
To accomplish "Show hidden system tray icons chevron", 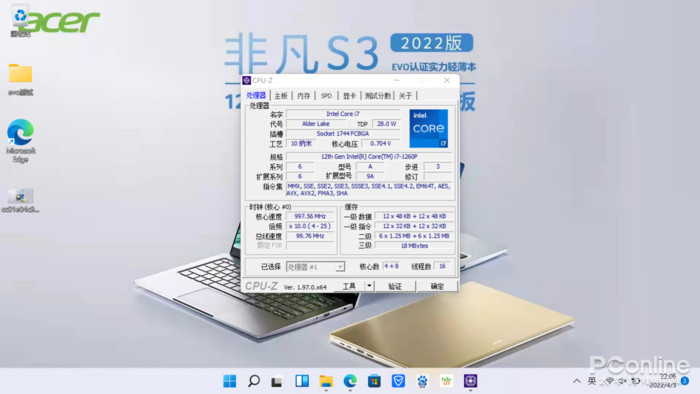I will point(577,381).
